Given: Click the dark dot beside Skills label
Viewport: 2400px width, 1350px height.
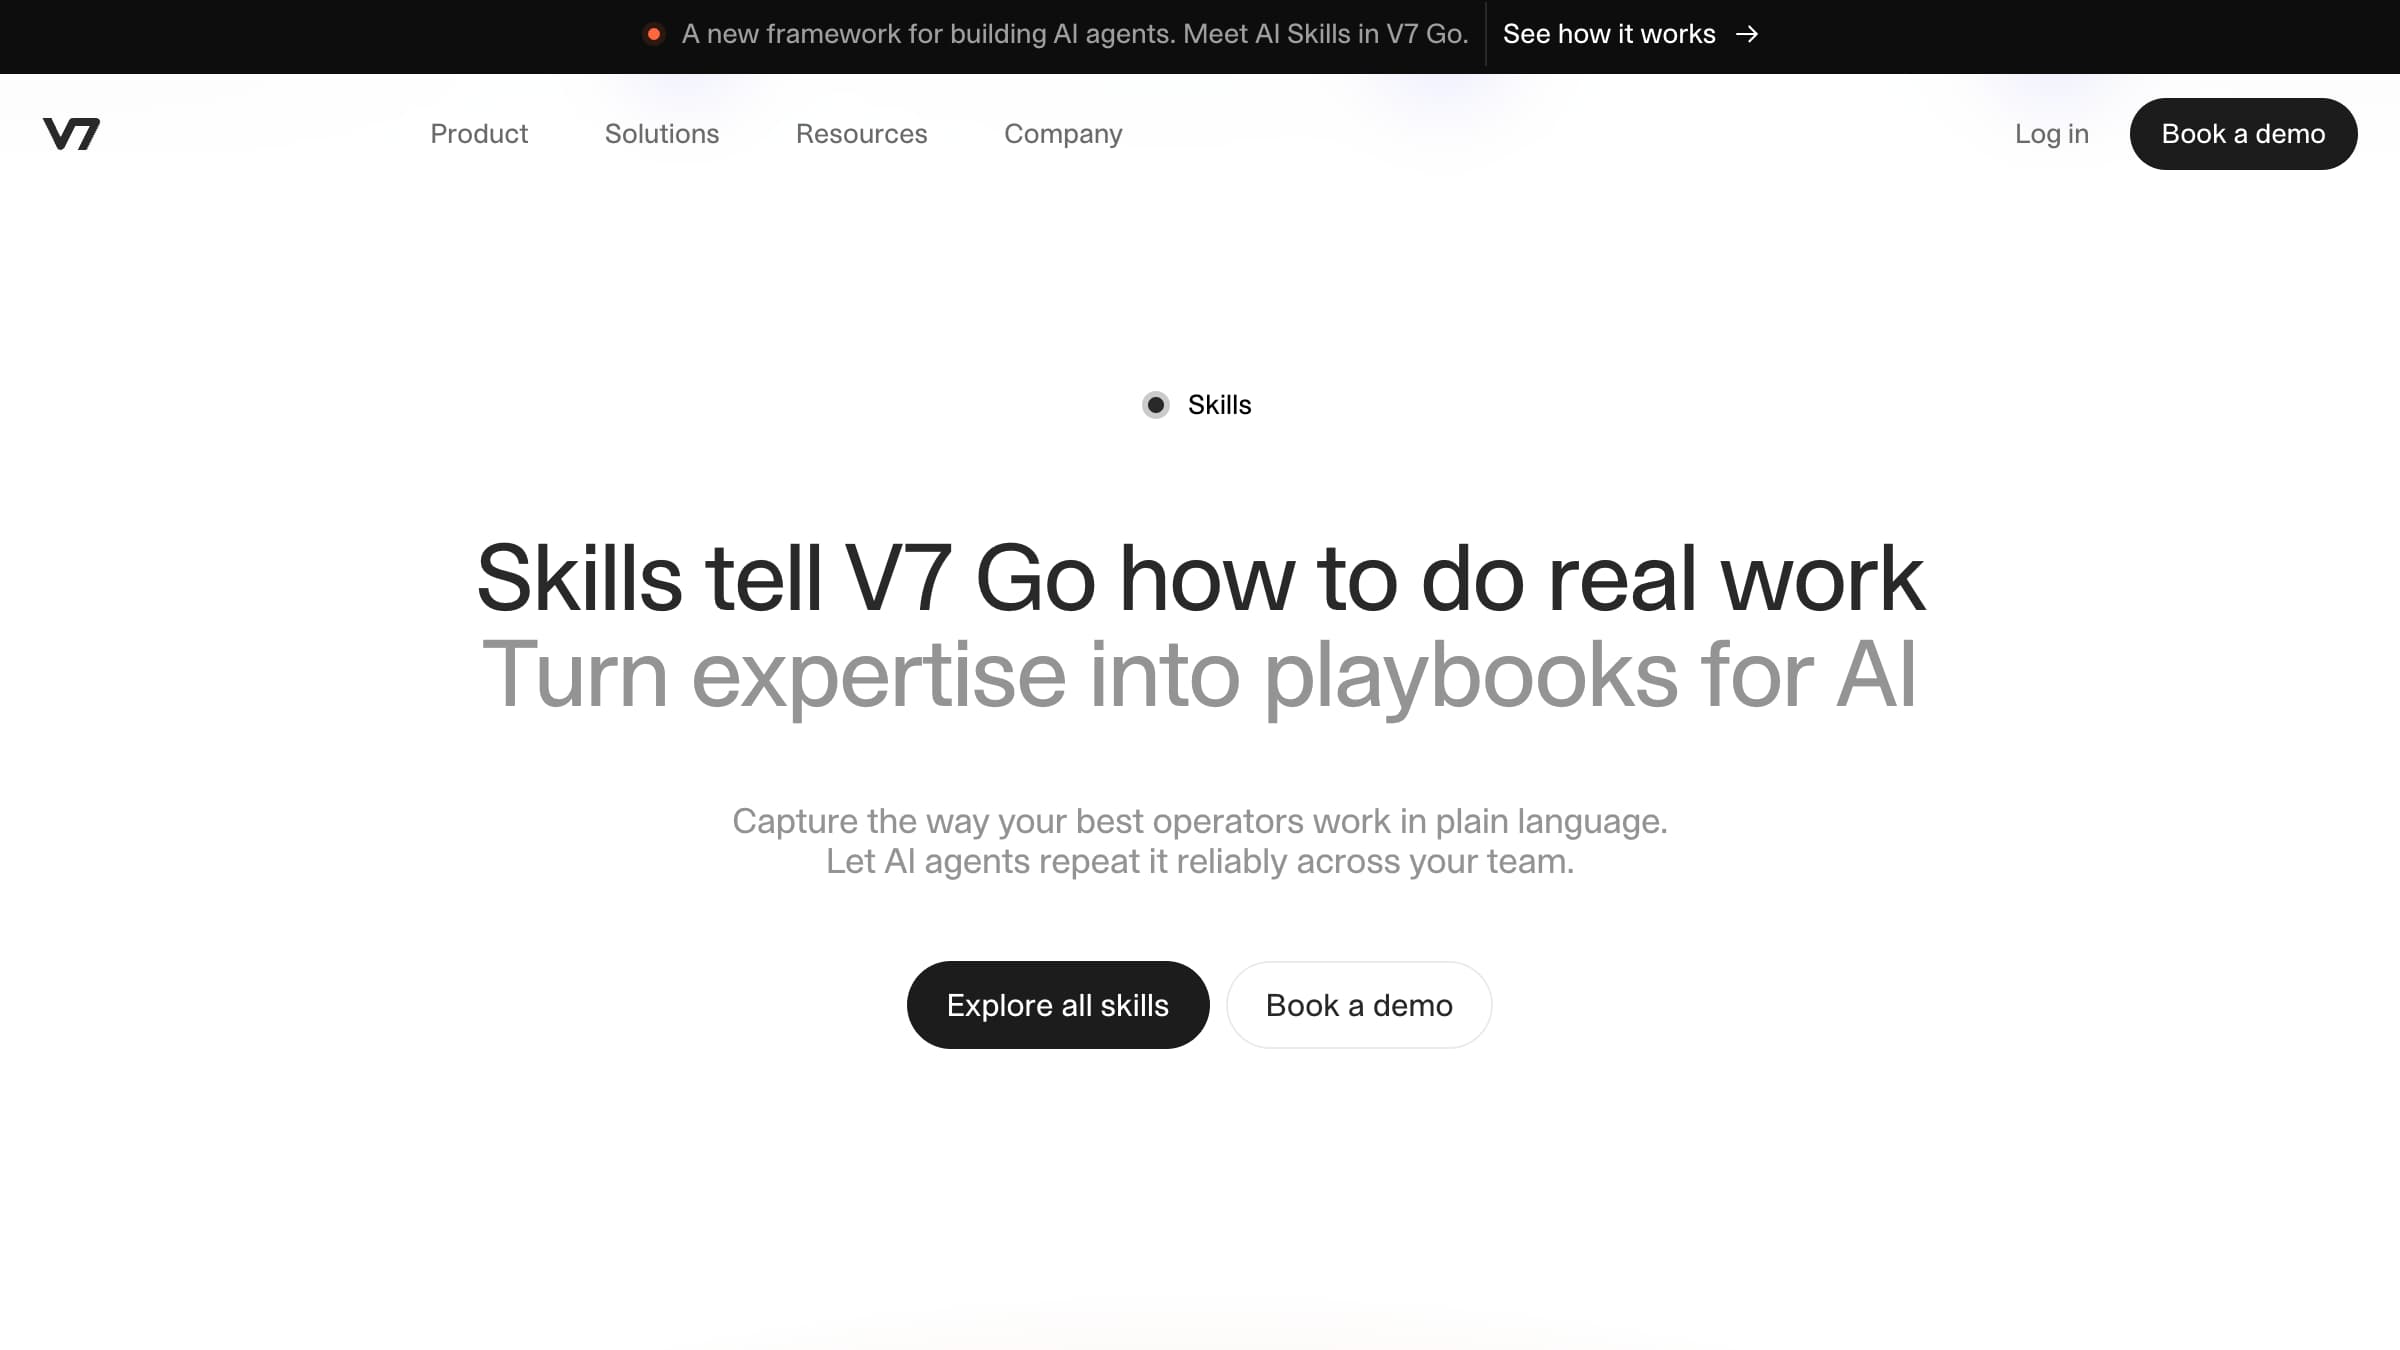Looking at the screenshot, I should [x=1156, y=405].
